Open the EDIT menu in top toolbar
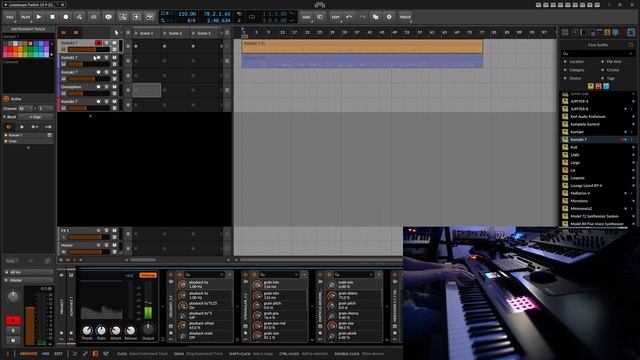This screenshot has height=360, width=640. (x=335, y=17)
